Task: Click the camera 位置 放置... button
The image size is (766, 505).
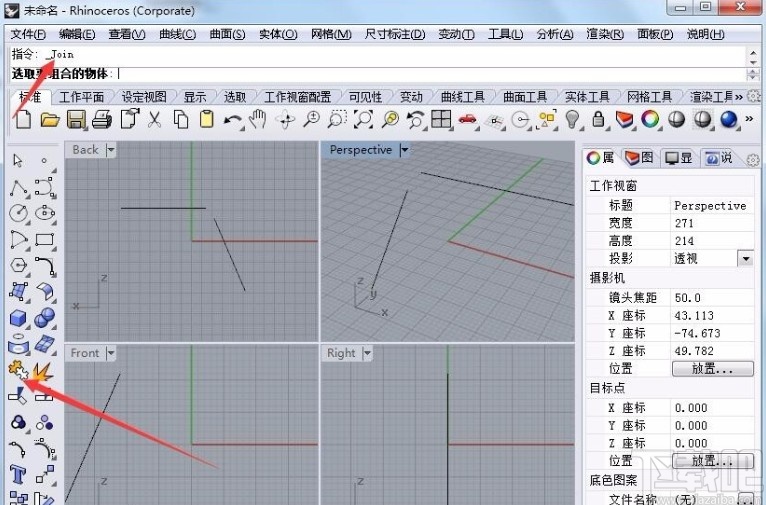Action: (713, 369)
